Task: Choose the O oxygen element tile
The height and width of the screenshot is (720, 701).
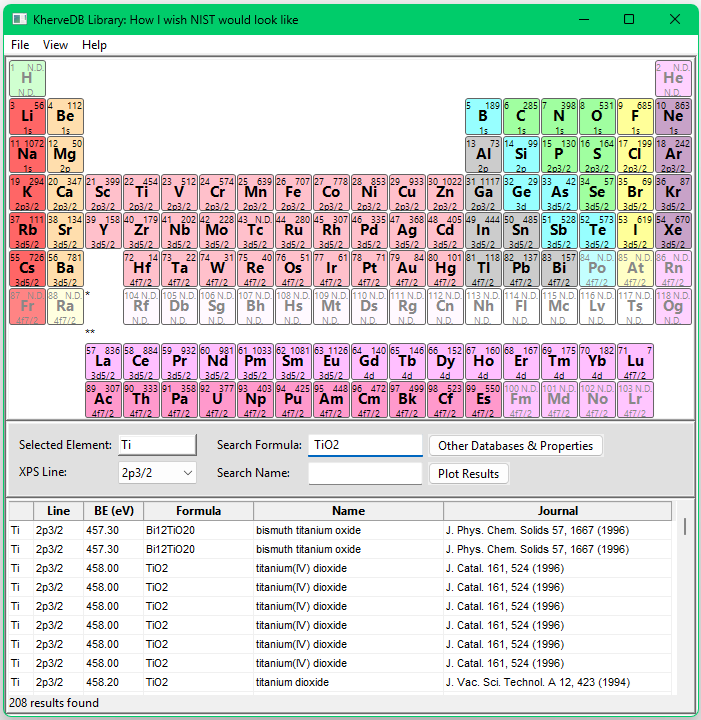Action: pyautogui.click(x=597, y=117)
